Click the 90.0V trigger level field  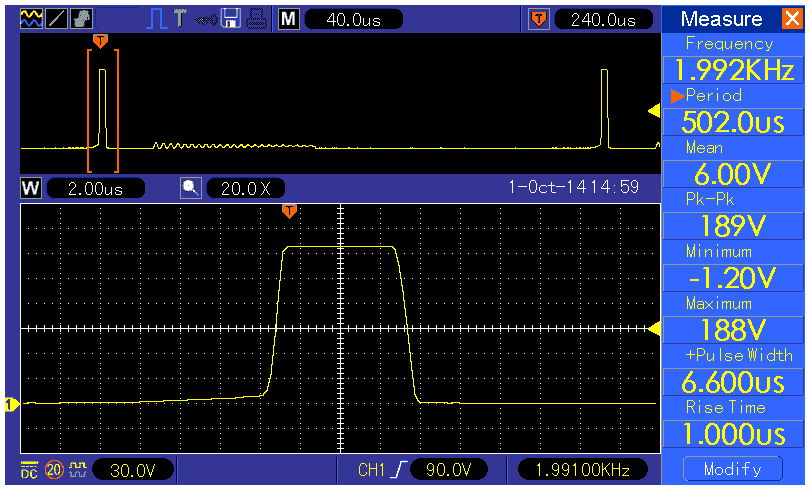pos(448,470)
